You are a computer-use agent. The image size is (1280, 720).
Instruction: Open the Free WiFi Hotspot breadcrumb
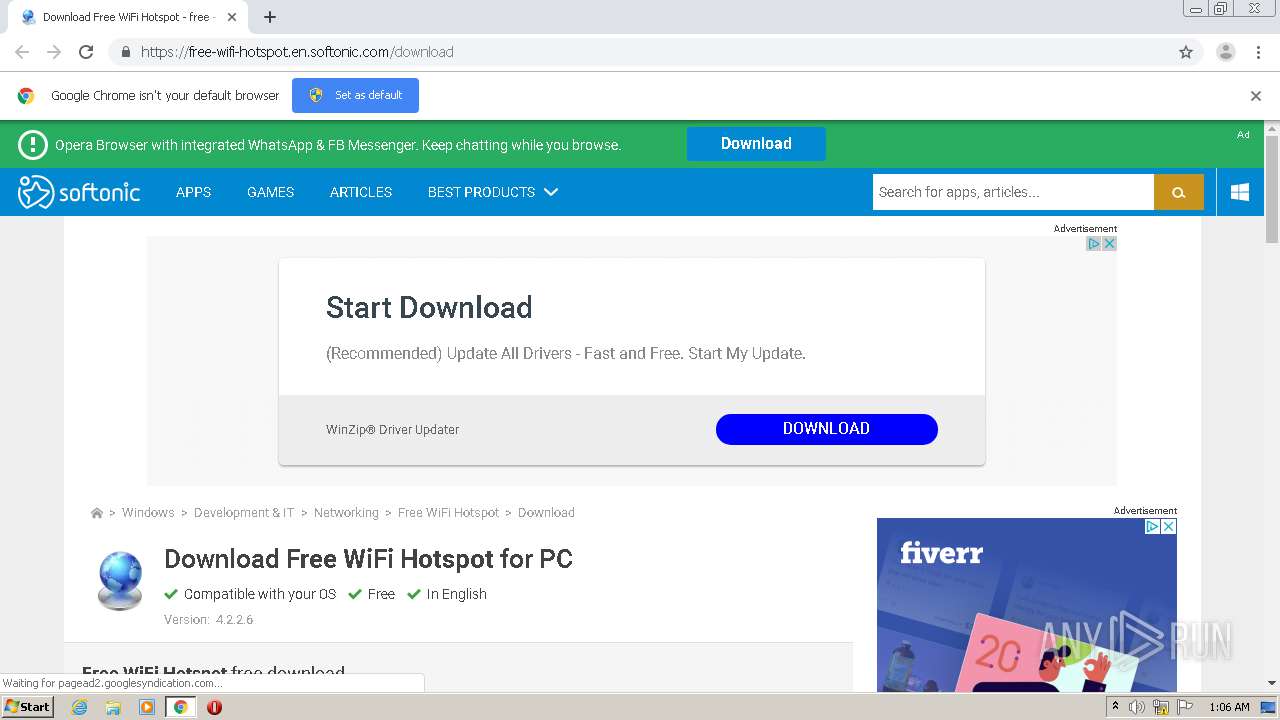448,513
